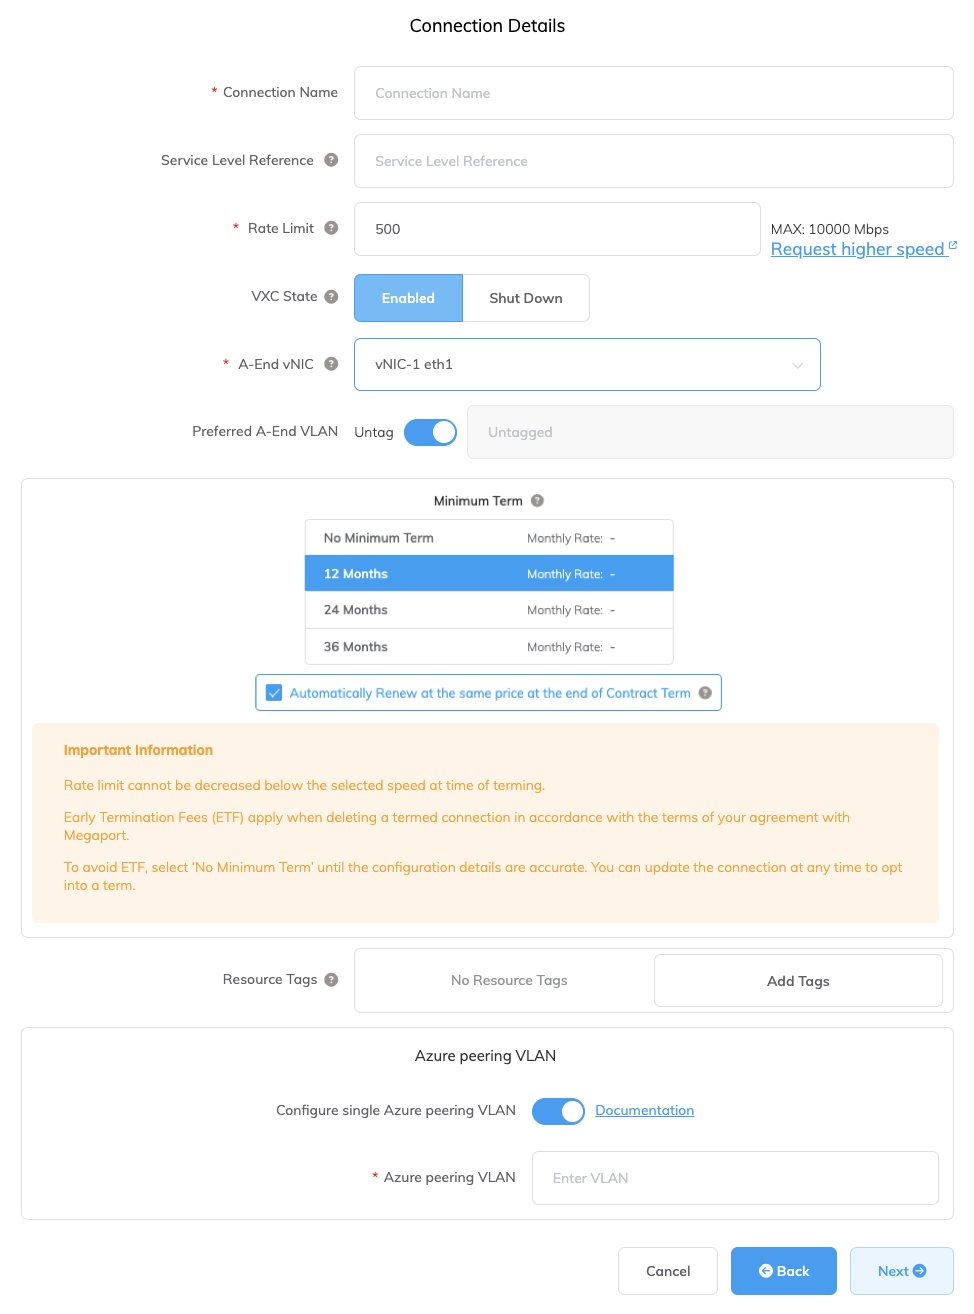
Task: Switch VXC State to Shut Down
Action: coord(526,297)
